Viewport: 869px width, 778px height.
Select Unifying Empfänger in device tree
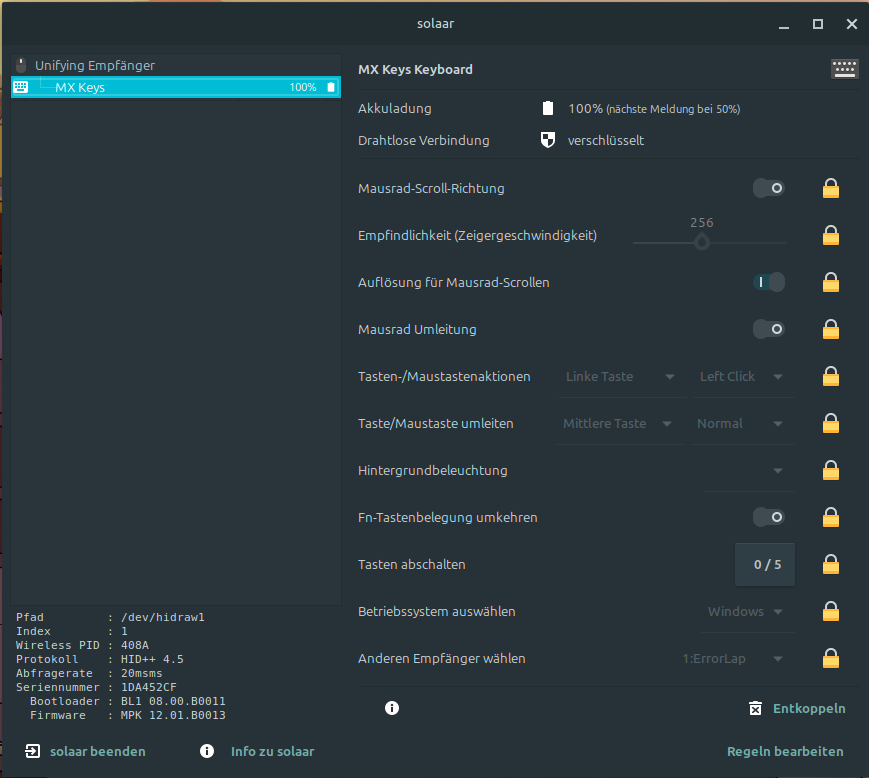[x=176, y=65]
